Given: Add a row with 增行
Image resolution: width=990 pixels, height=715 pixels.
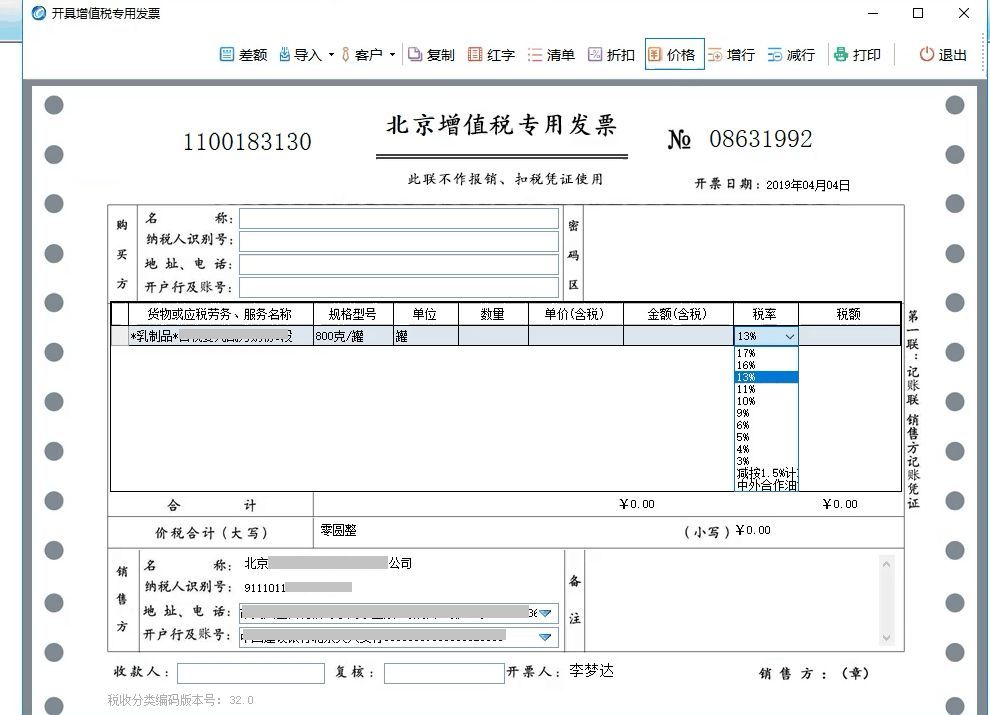Looking at the screenshot, I should [731, 55].
